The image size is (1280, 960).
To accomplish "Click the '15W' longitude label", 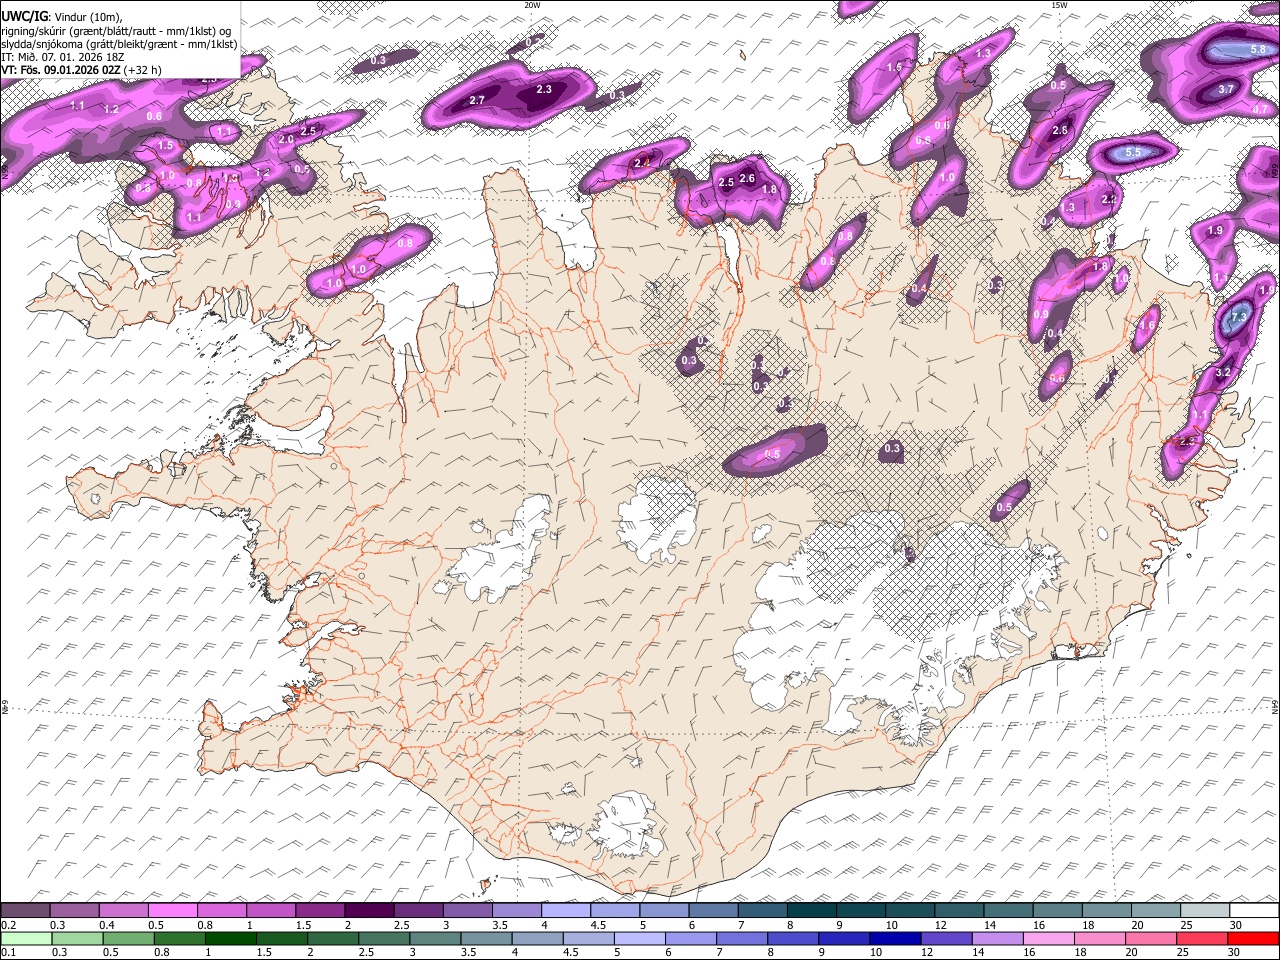I will coord(1059,5).
